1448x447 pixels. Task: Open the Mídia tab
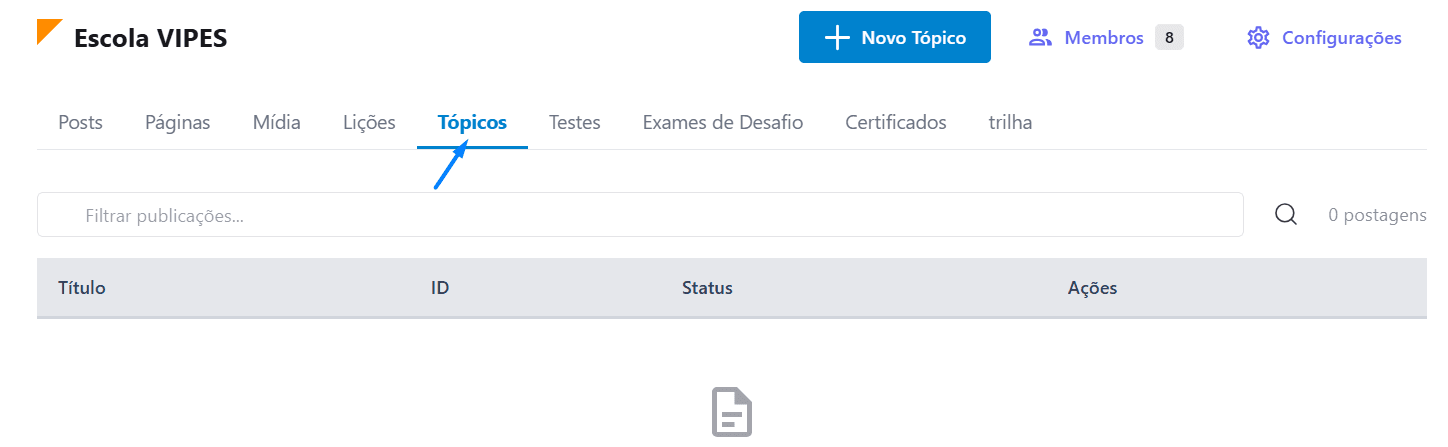277,123
